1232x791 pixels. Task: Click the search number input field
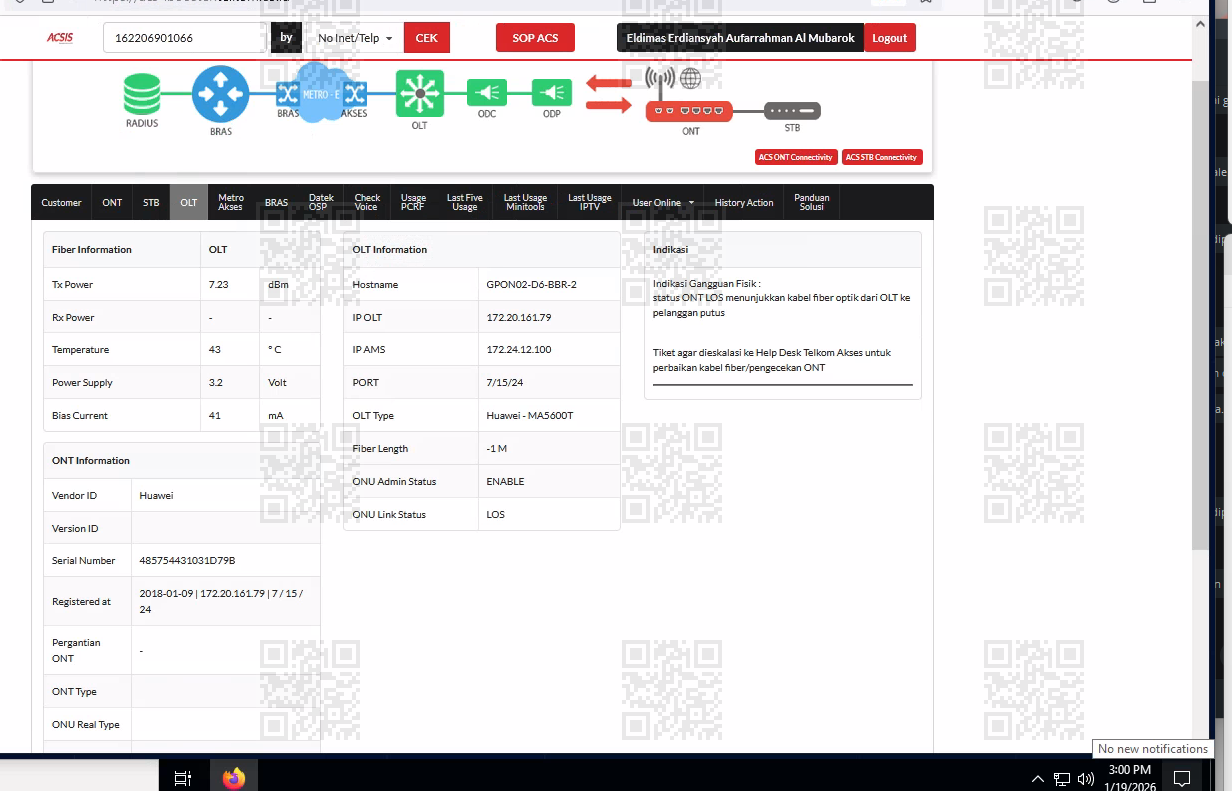[x=186, y=38]
